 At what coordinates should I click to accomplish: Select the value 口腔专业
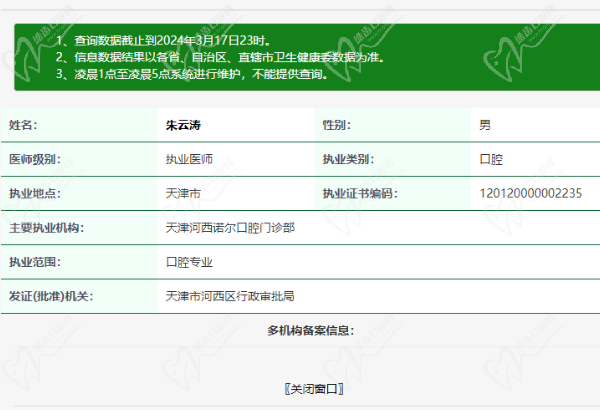189,262
